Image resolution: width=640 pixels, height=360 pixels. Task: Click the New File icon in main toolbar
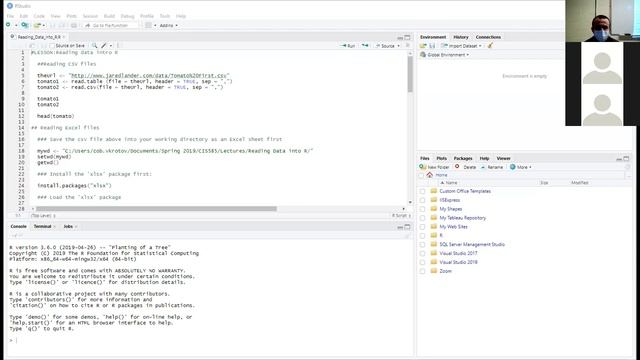[x=8, y=25]
